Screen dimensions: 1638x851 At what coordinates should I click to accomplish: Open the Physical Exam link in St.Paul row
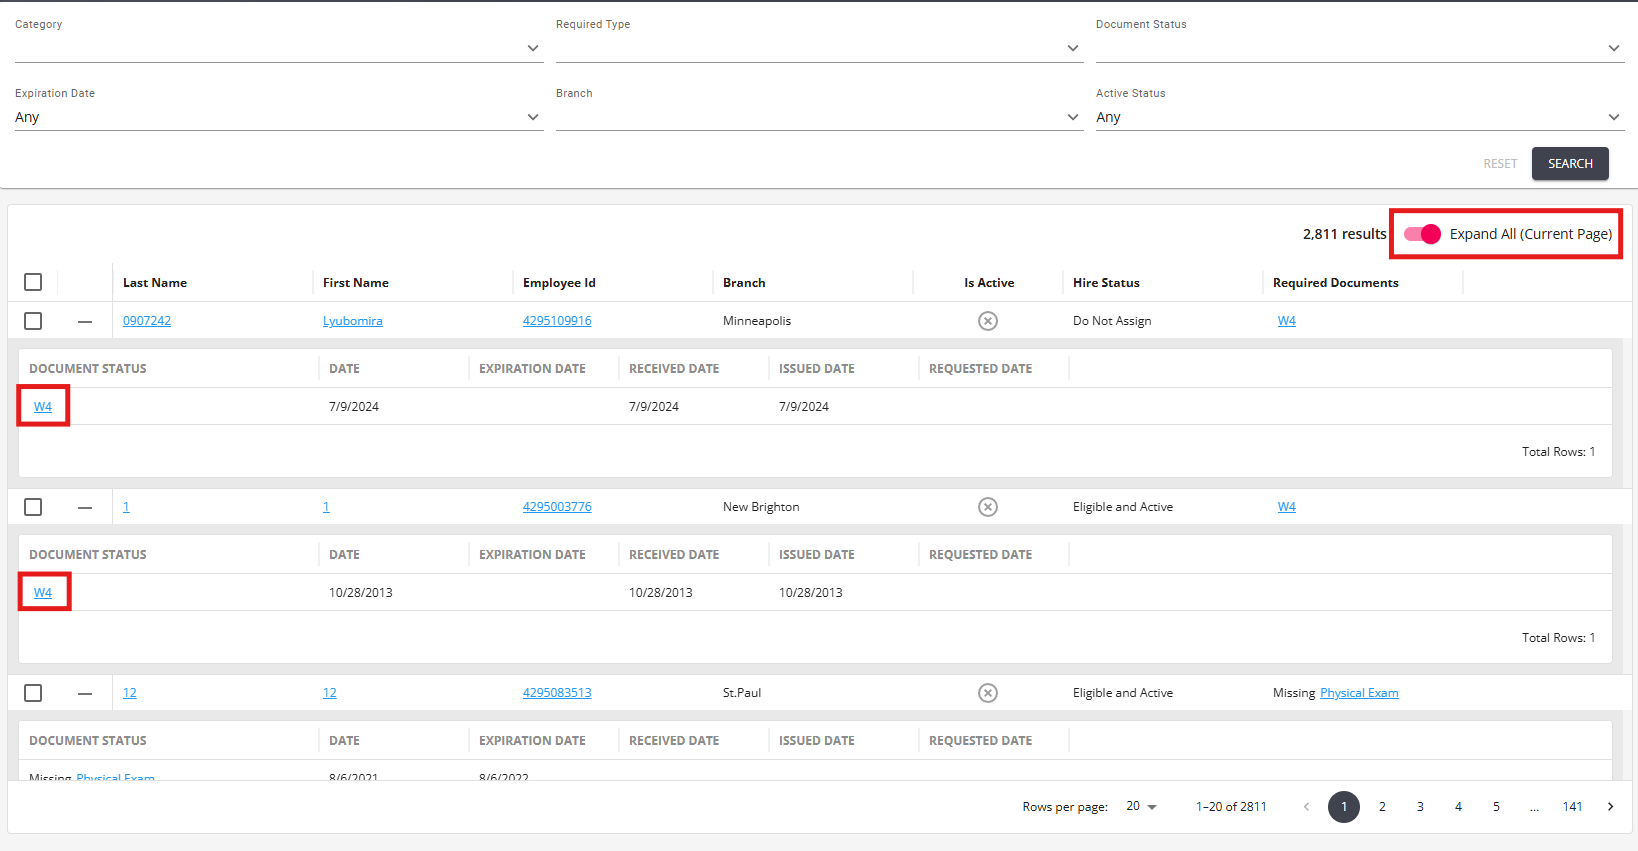point(1359,693)
